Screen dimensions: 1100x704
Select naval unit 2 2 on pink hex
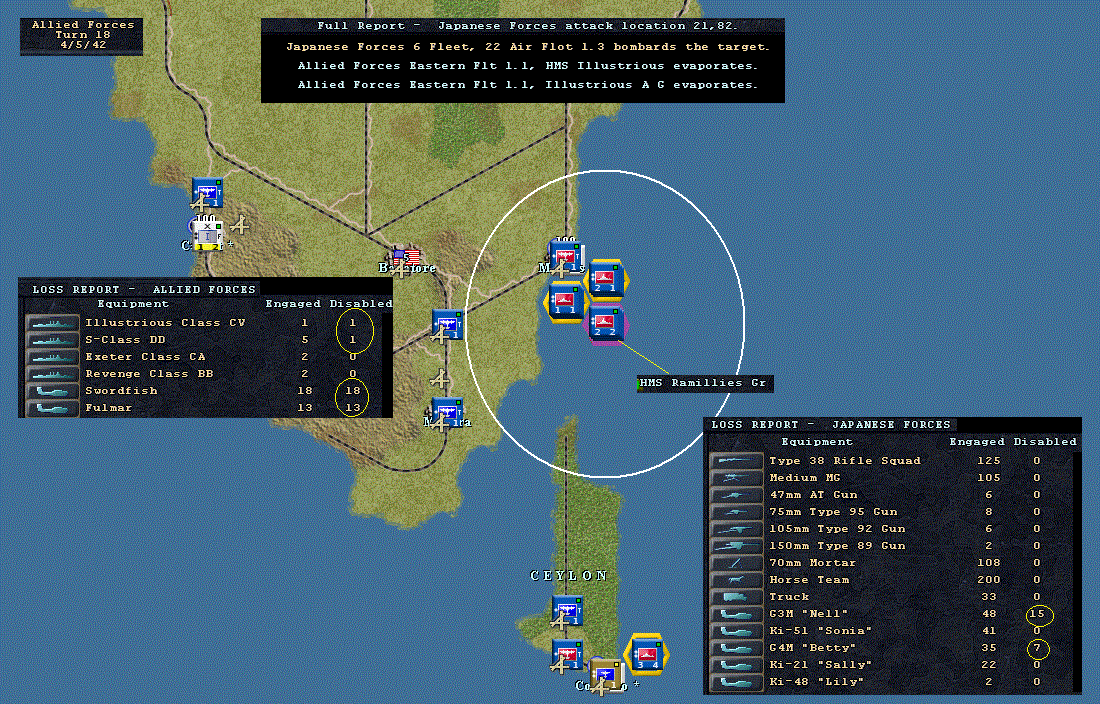[x=605, y=324]
